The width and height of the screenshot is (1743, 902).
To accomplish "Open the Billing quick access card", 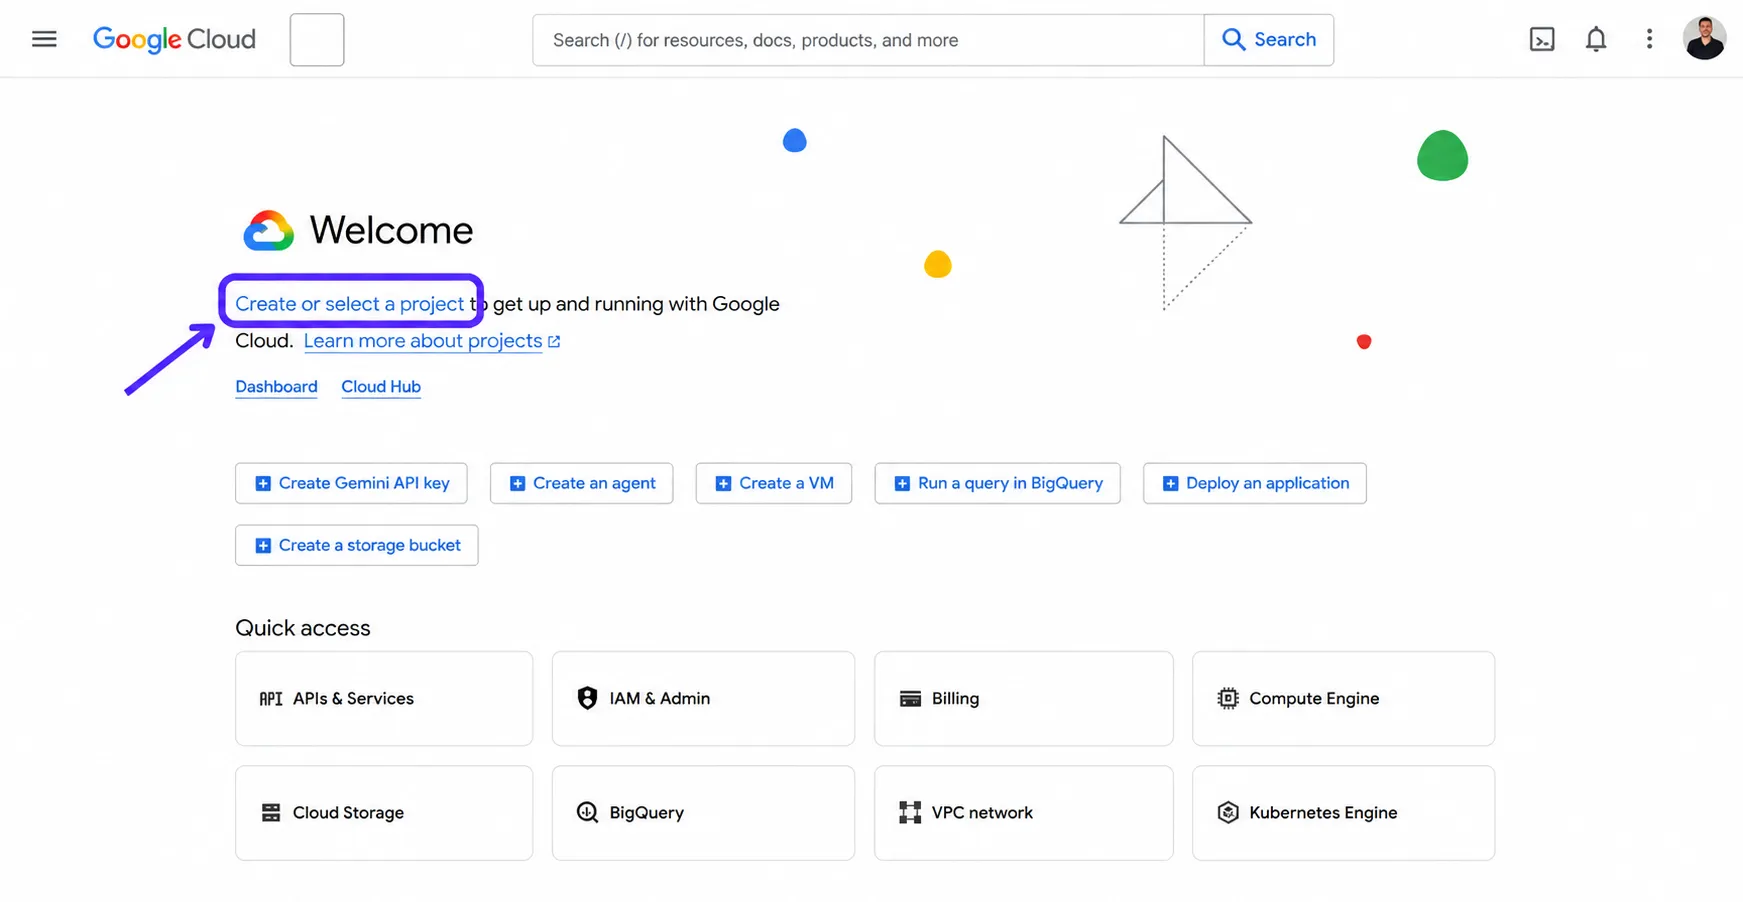I will tap(1024, 699).
